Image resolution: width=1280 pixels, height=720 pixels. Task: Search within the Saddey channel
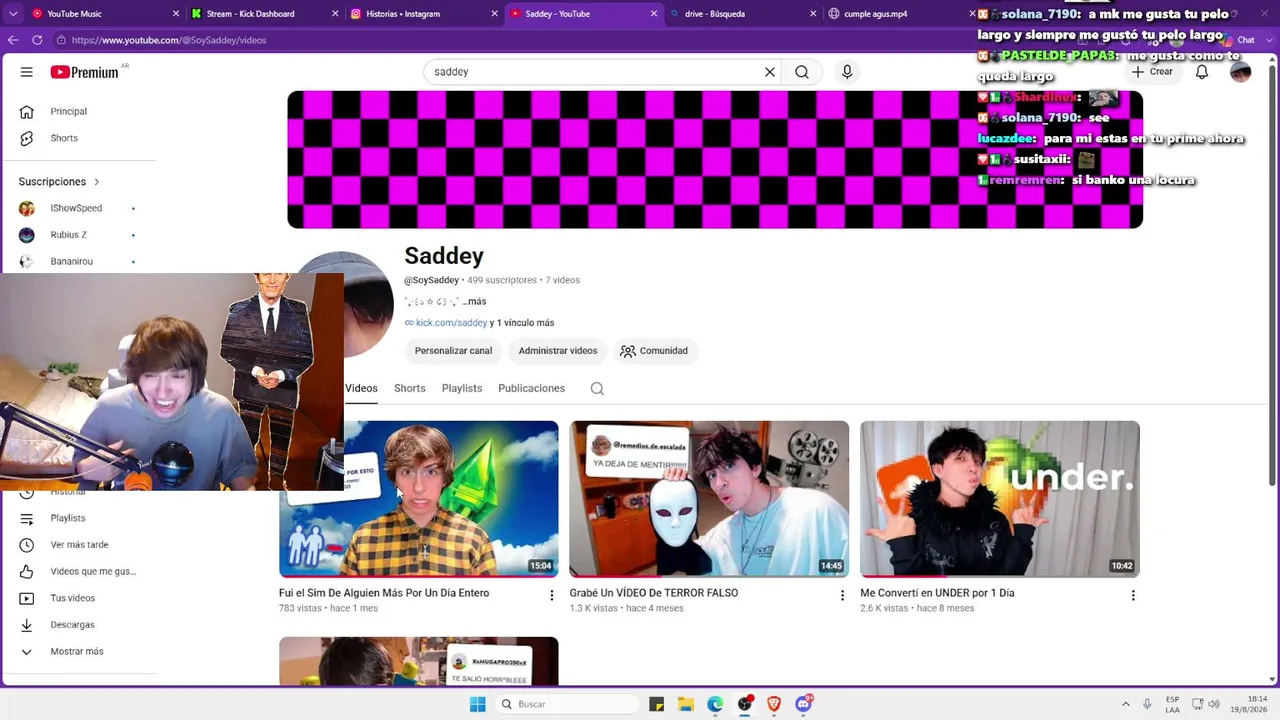coord(597,389)
